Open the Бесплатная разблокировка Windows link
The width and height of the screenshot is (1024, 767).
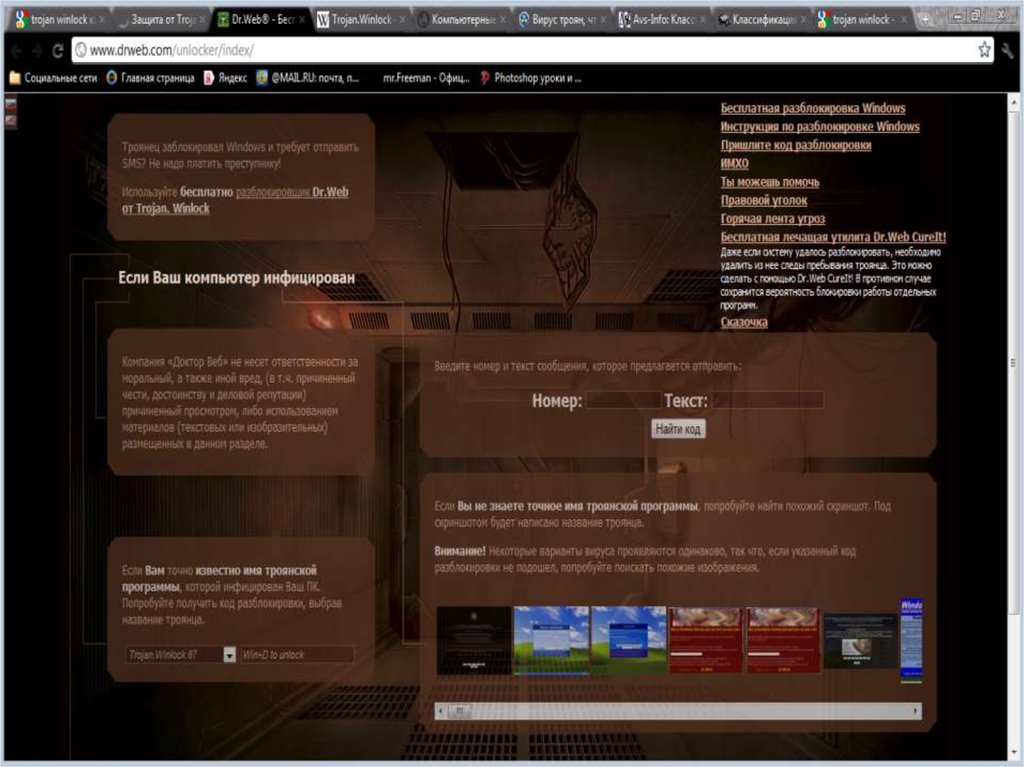[813, 108]
